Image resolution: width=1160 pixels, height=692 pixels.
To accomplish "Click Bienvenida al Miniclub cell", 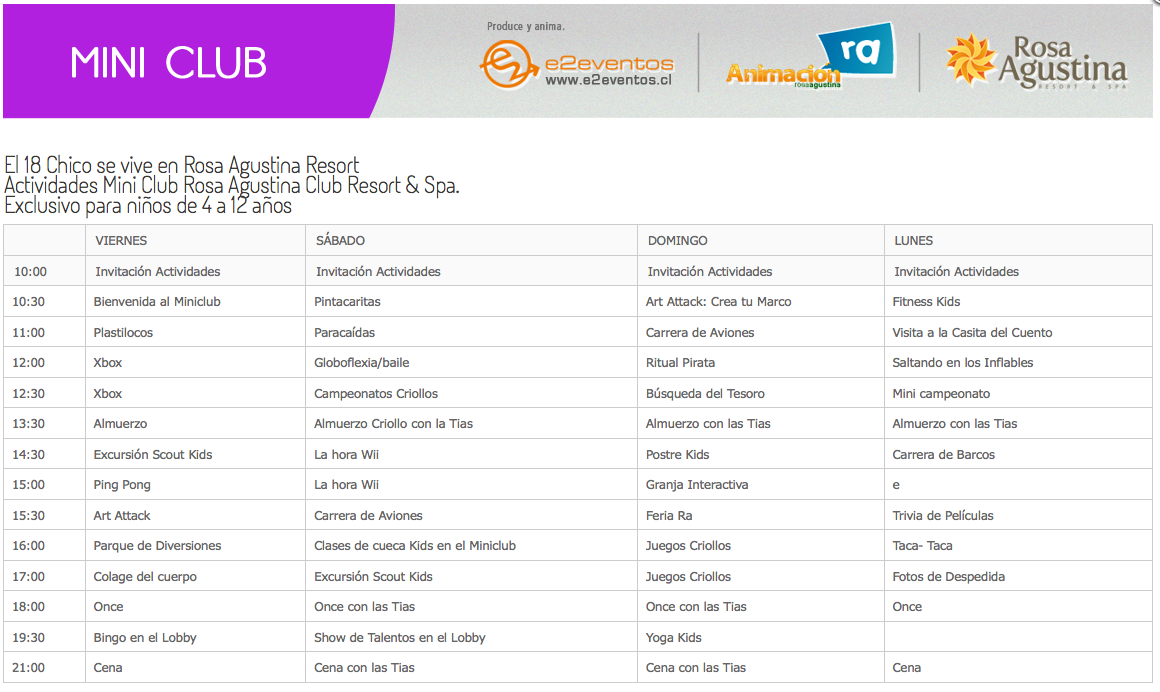I will tap(157, 302).
